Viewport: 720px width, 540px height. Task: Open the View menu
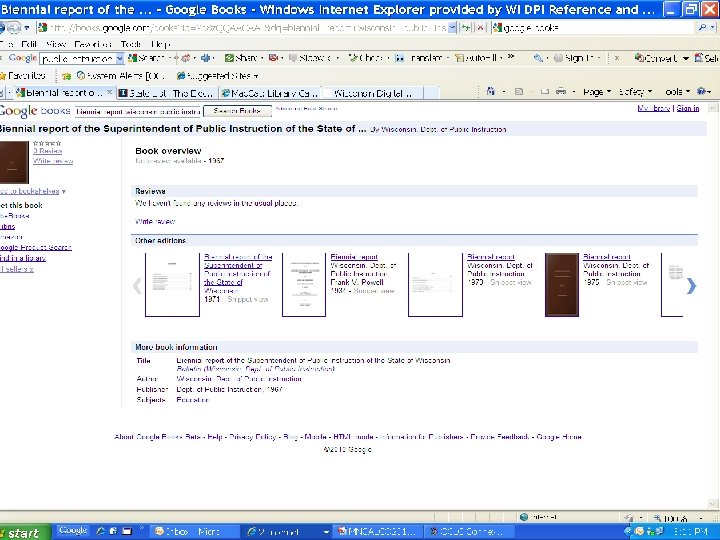click(56, 45)
